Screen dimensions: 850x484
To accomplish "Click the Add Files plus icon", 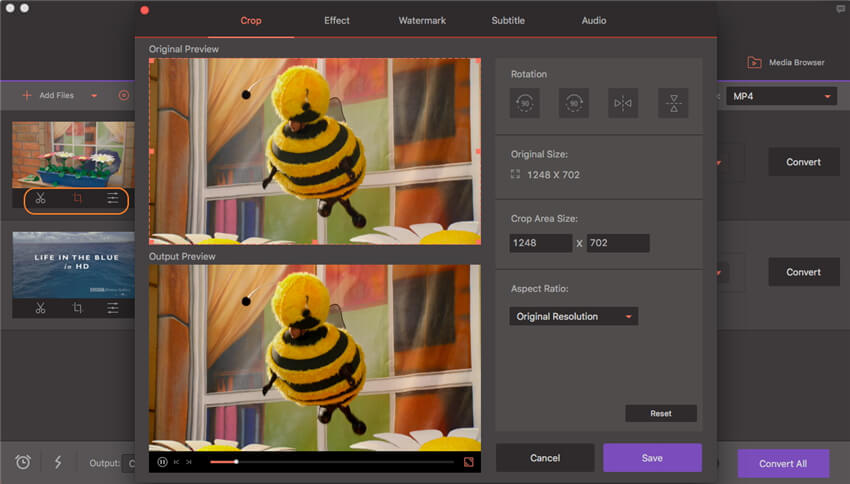I will pyautogui.click(x=27, y=95).
